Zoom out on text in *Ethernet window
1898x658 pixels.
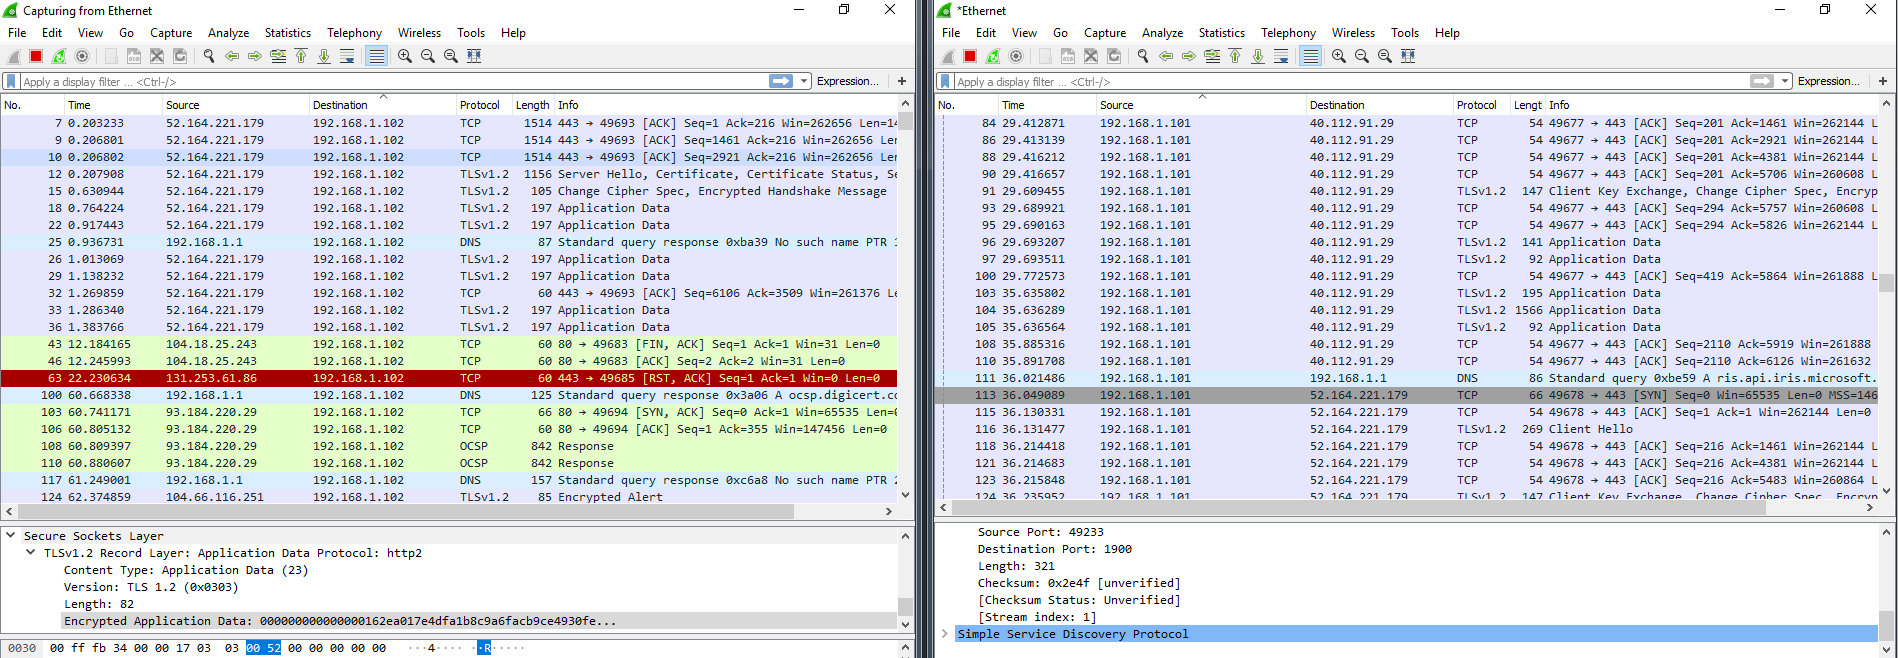tap(1362, 56)
